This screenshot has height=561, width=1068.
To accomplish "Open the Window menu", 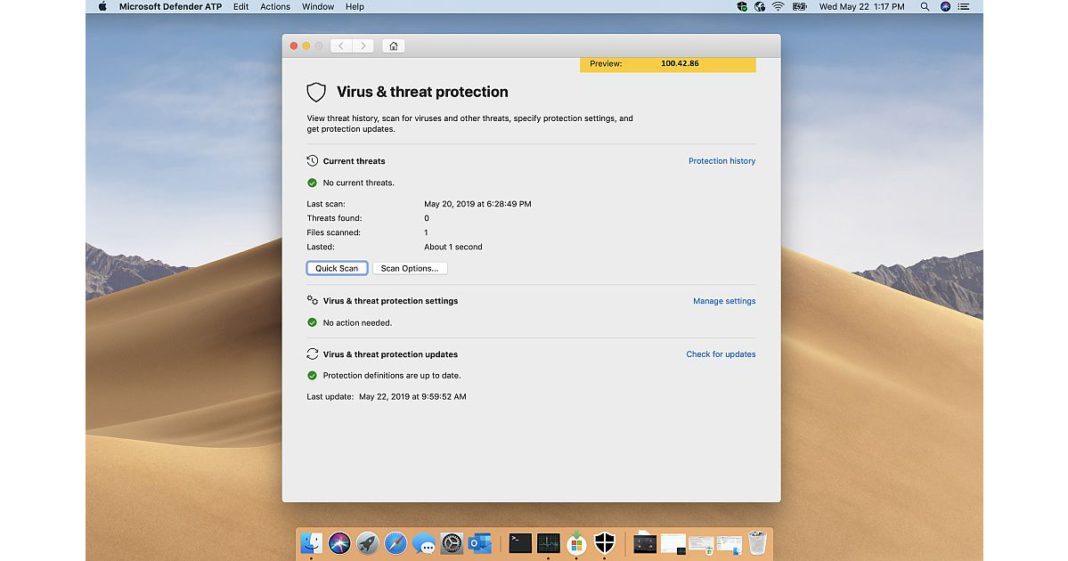I will tap(318, 7).
